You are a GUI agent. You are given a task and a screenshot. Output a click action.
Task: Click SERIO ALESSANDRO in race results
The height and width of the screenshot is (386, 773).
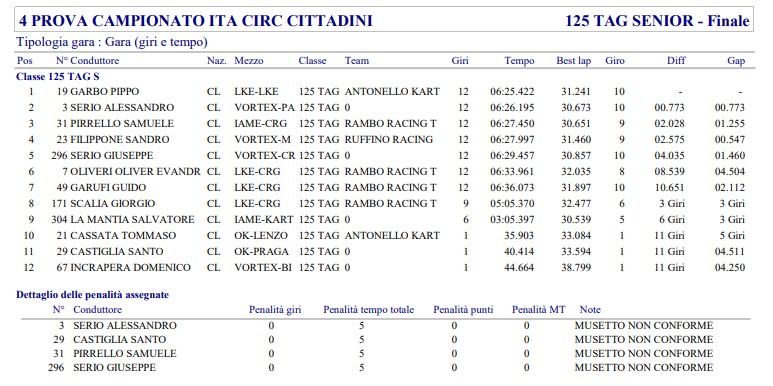(x=122, y=107)
